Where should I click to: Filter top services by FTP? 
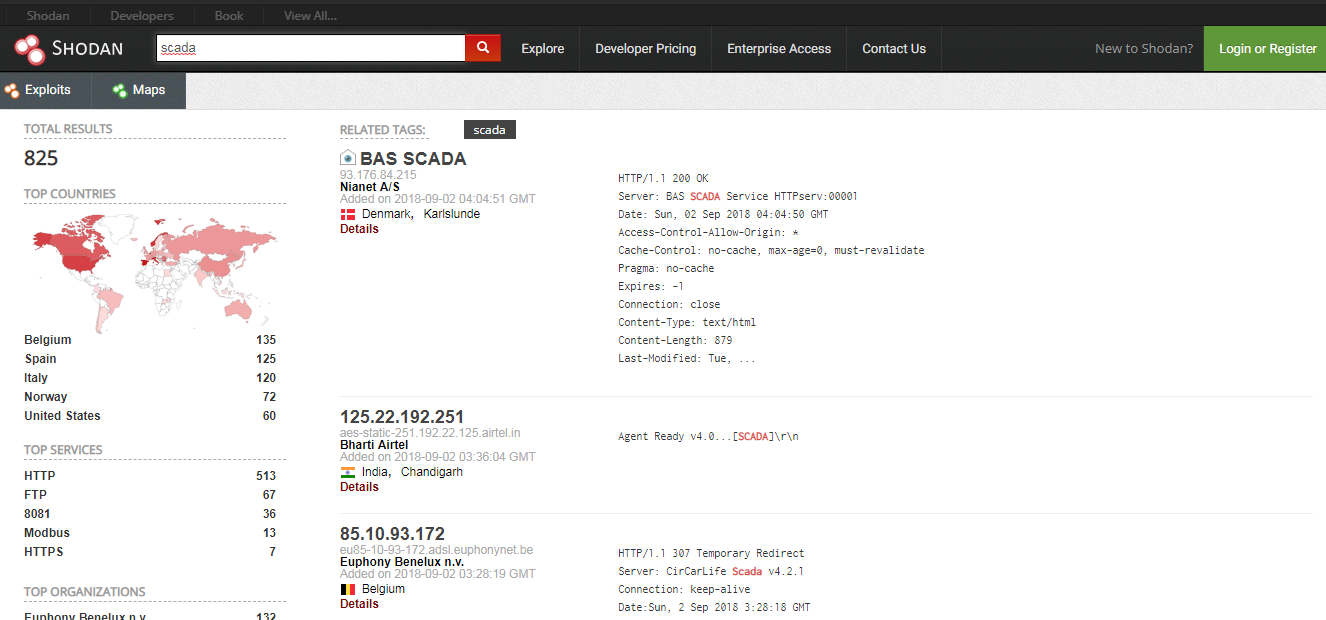tap(36, 495)
